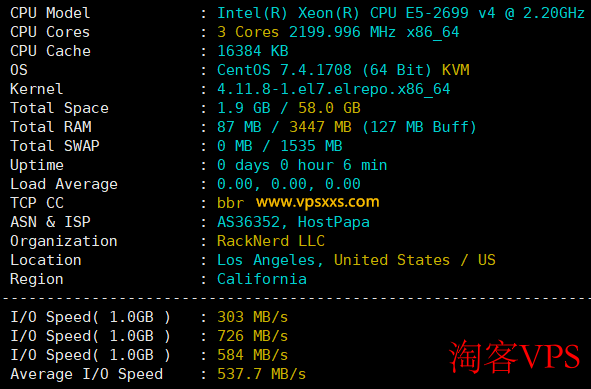This screenshot has width=591, height=389.
Task: Select 'AS36352, HostPapa' text
Action: tap(293, 222)
